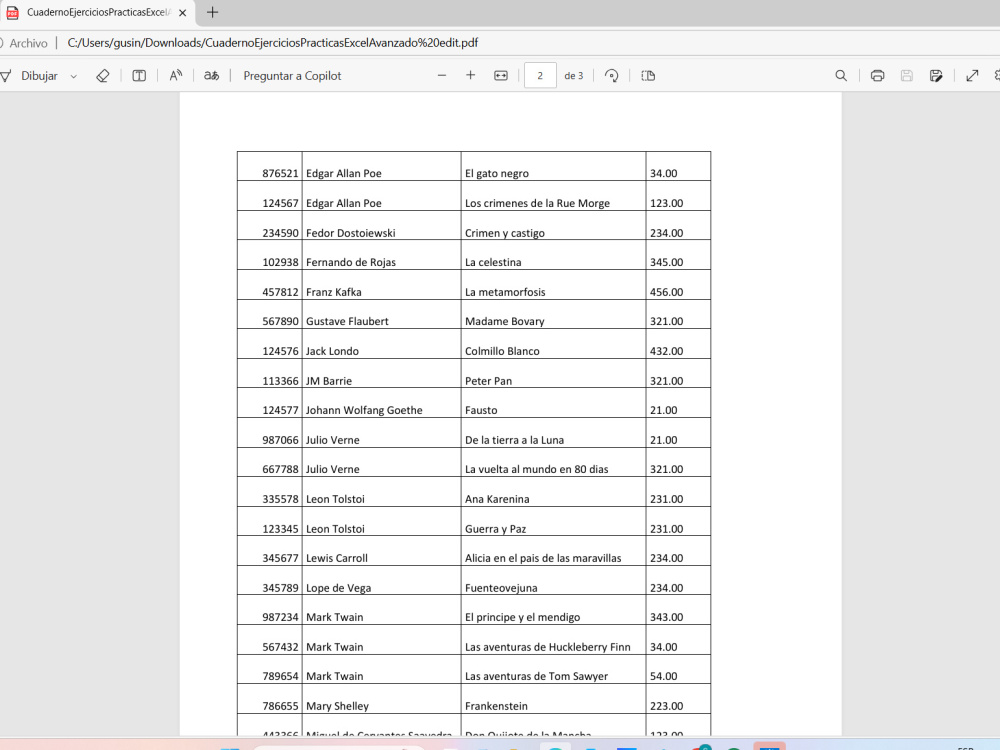The width and height of the screenshot is (1000, 750).
Task: Select the CuadernoEjerciciosPracticasExcel PDF tab
Action: (98, 13)
